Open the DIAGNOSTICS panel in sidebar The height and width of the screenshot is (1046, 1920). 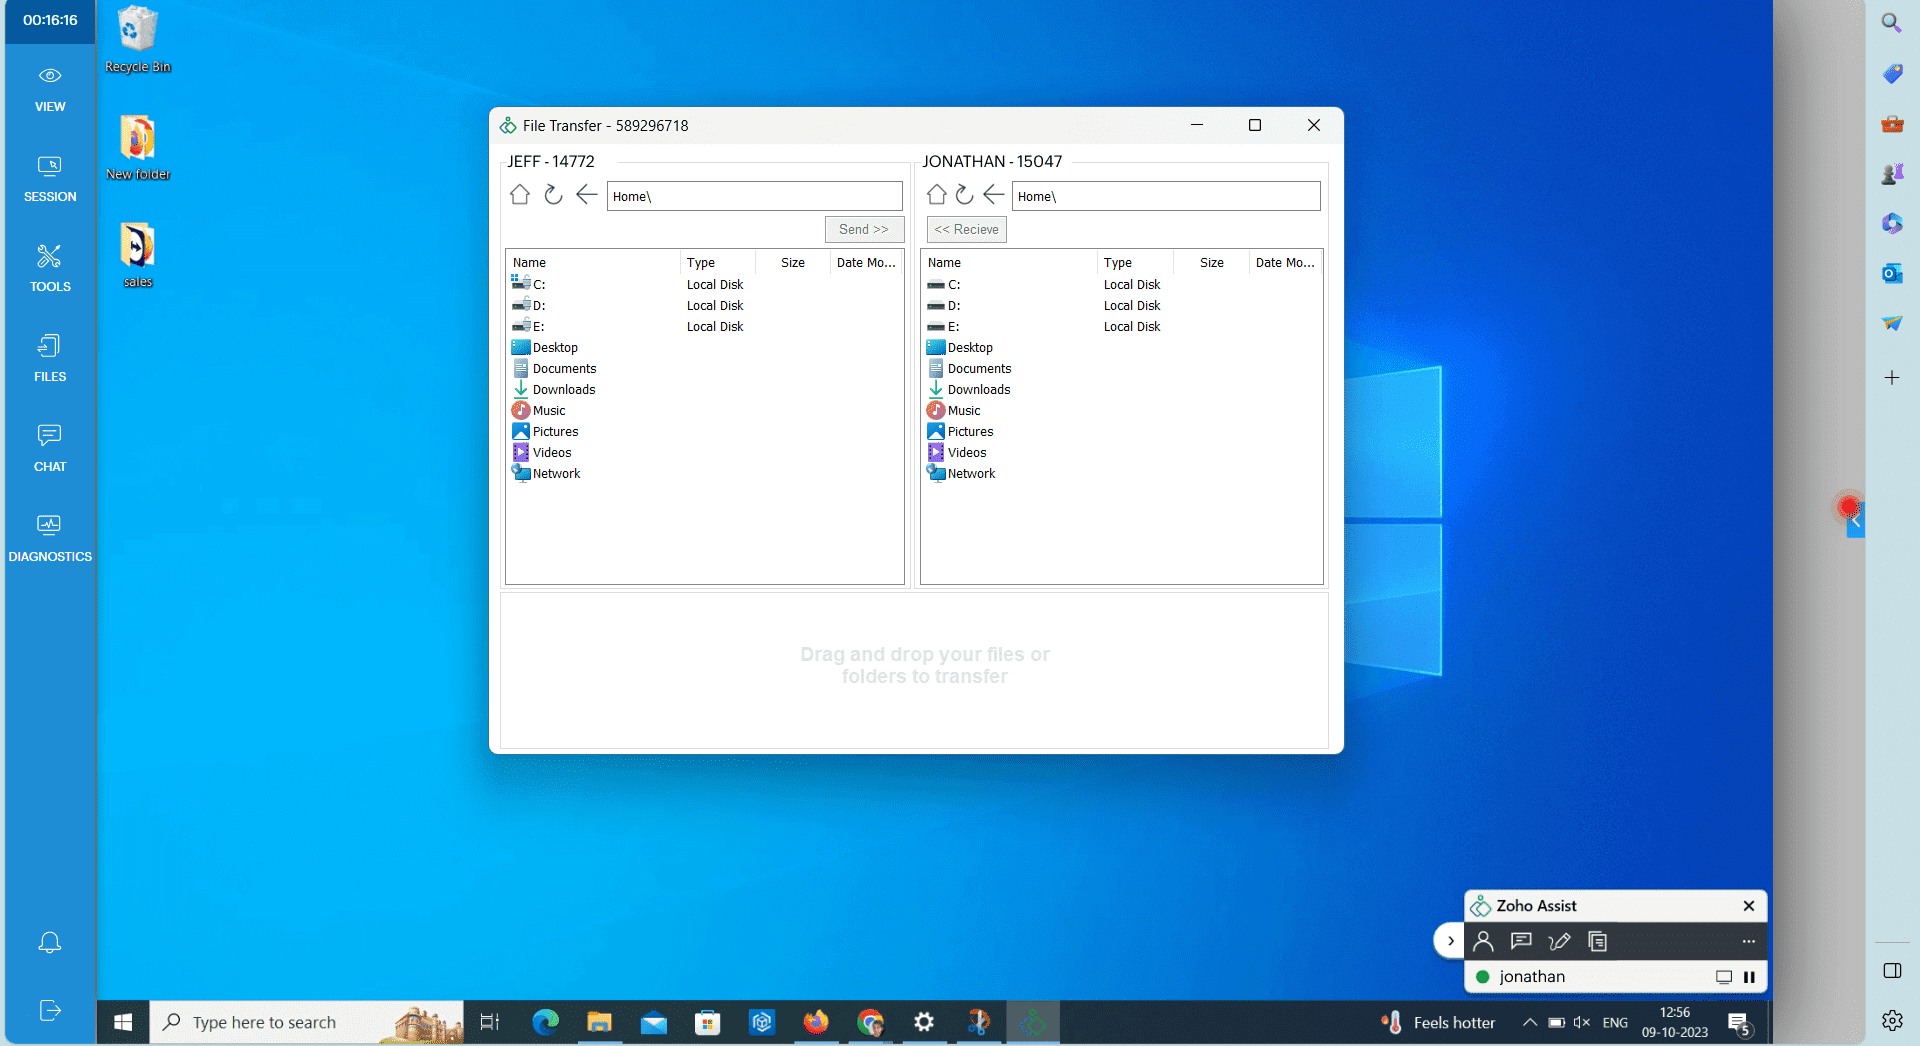[x=49, y=538]
